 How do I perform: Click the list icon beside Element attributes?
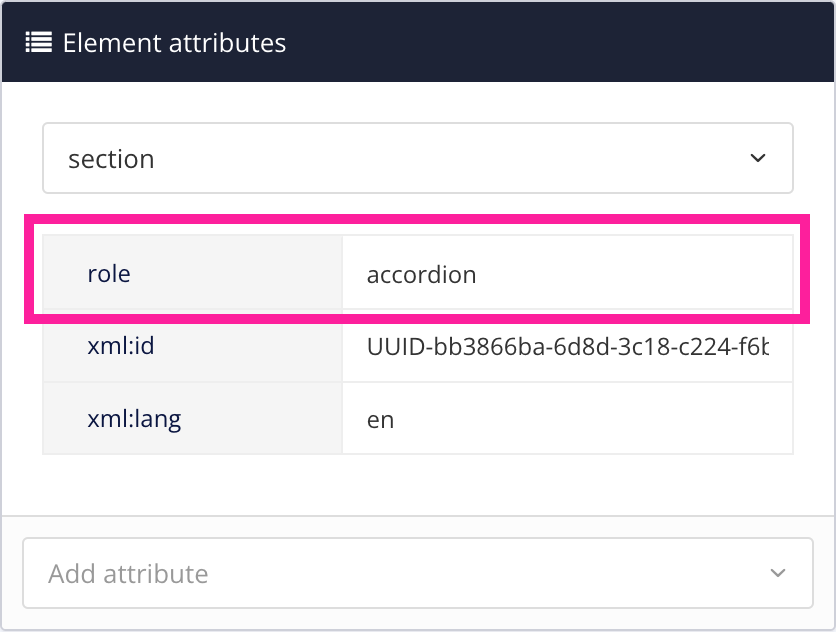click(38, 43)
